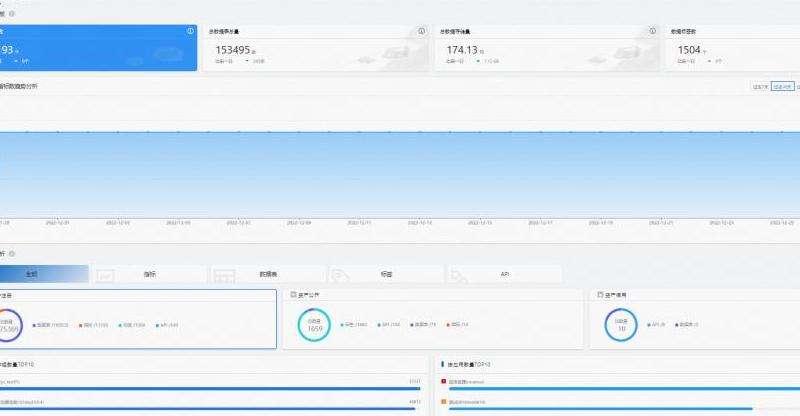Click the help icon beside the analysis section heading
This screenshot has height=416, width=800.
pos(12,254)
